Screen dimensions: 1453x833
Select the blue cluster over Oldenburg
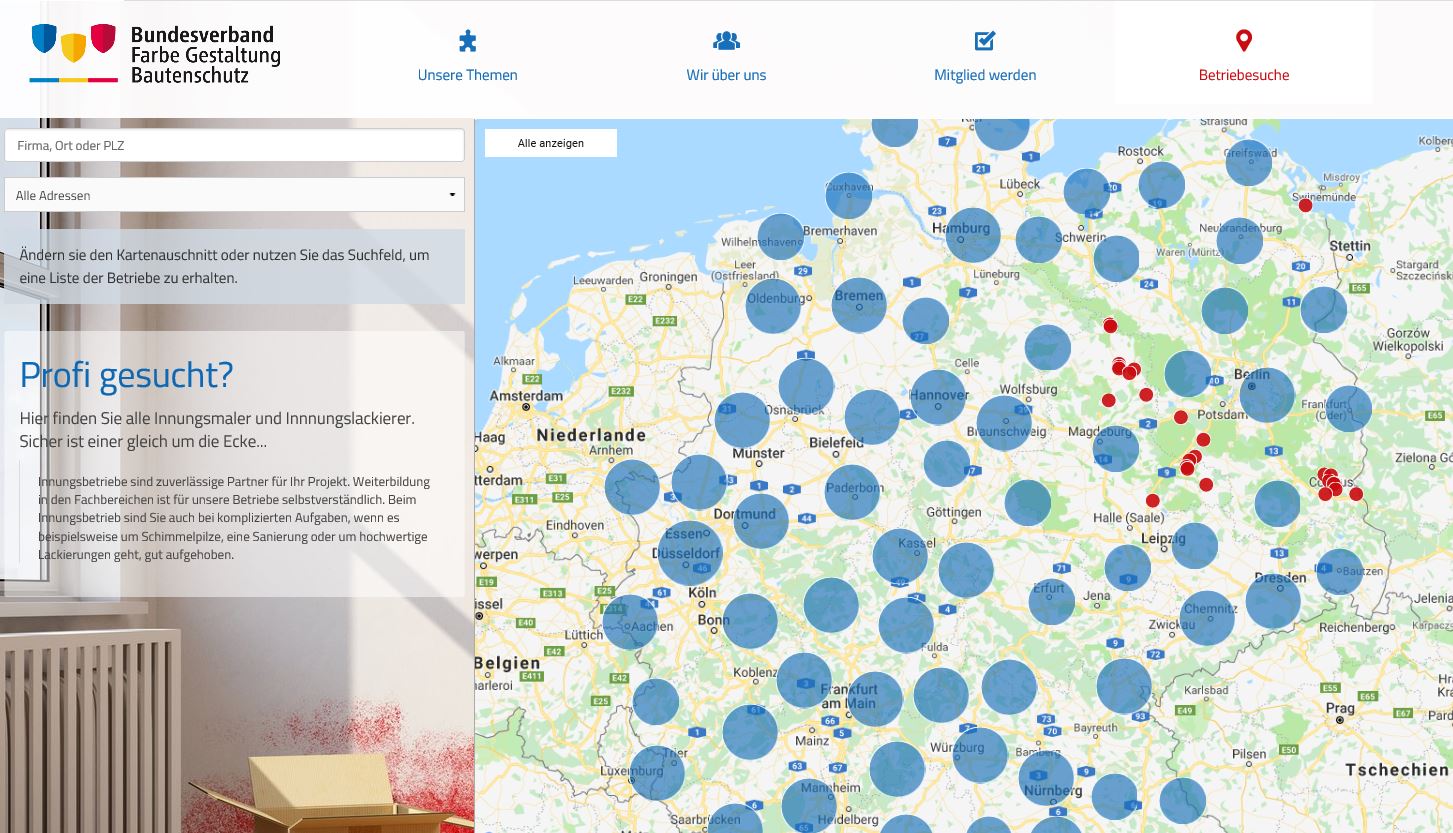pyautogui.click(x=774, y=306)
